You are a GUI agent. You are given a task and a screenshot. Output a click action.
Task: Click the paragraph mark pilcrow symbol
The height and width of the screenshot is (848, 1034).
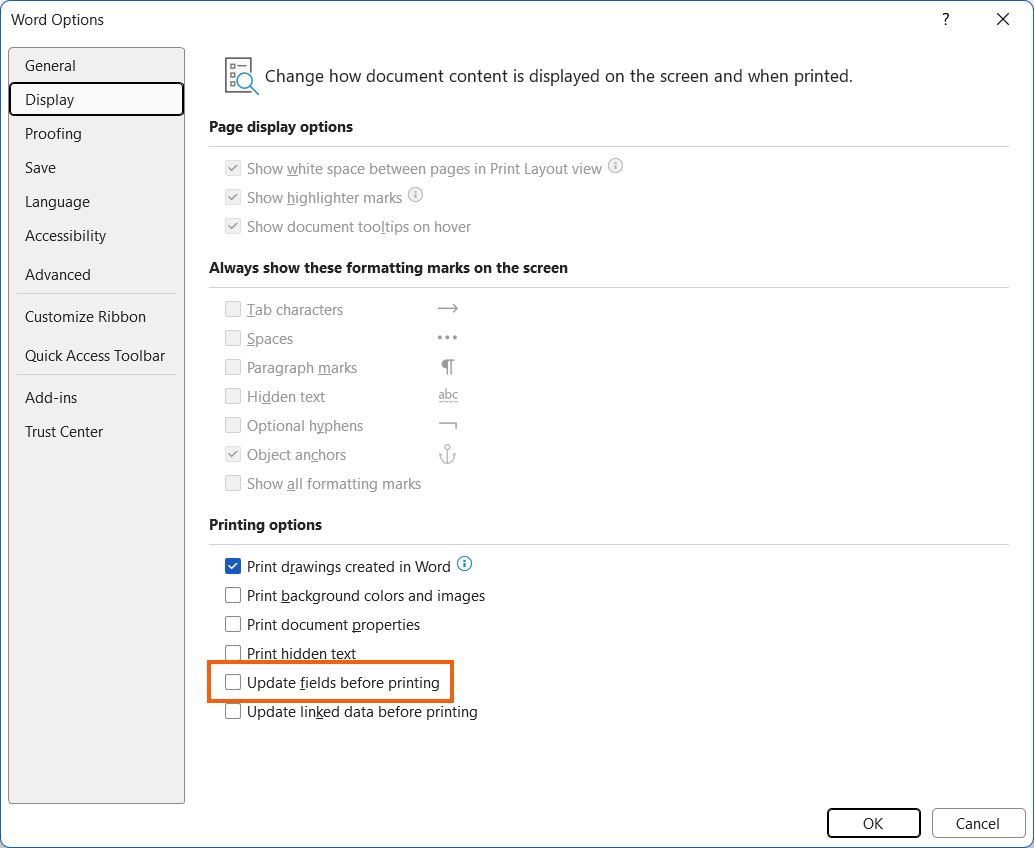[x=448, y=367]
